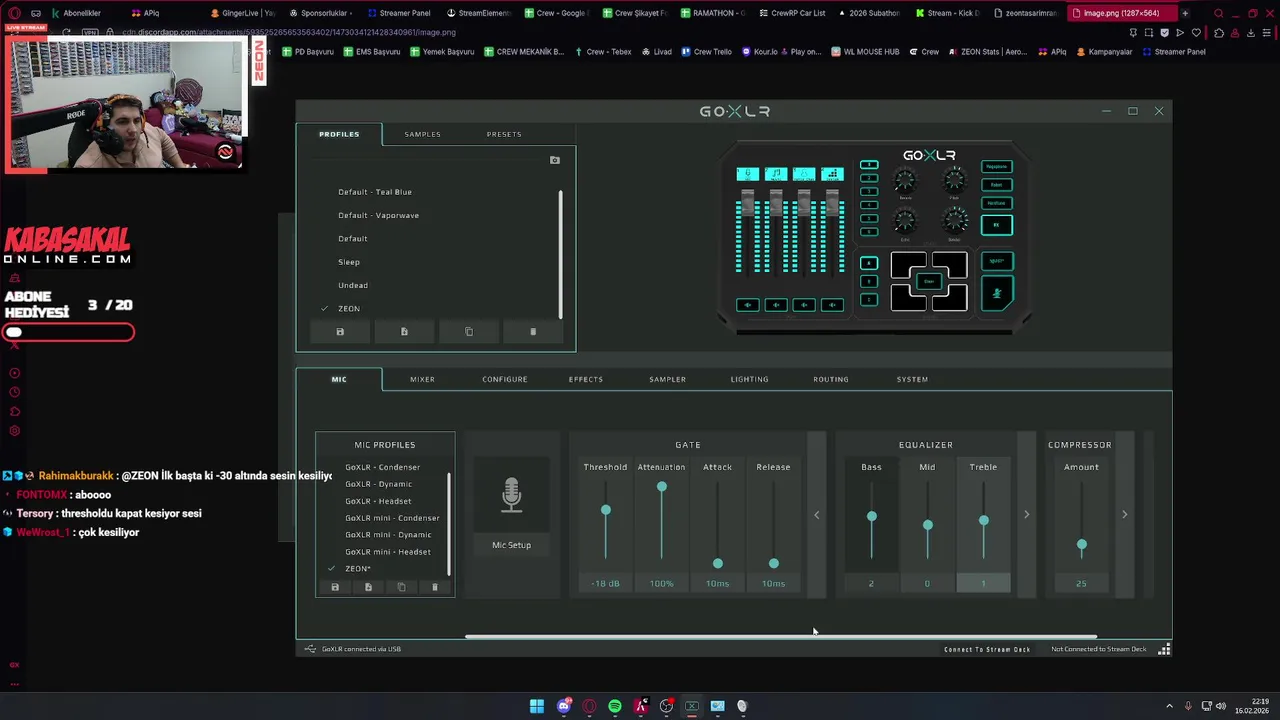
Task: Click the microphone icon above Mic Setup
Action: pyautogui.click(x=511, y=495)
